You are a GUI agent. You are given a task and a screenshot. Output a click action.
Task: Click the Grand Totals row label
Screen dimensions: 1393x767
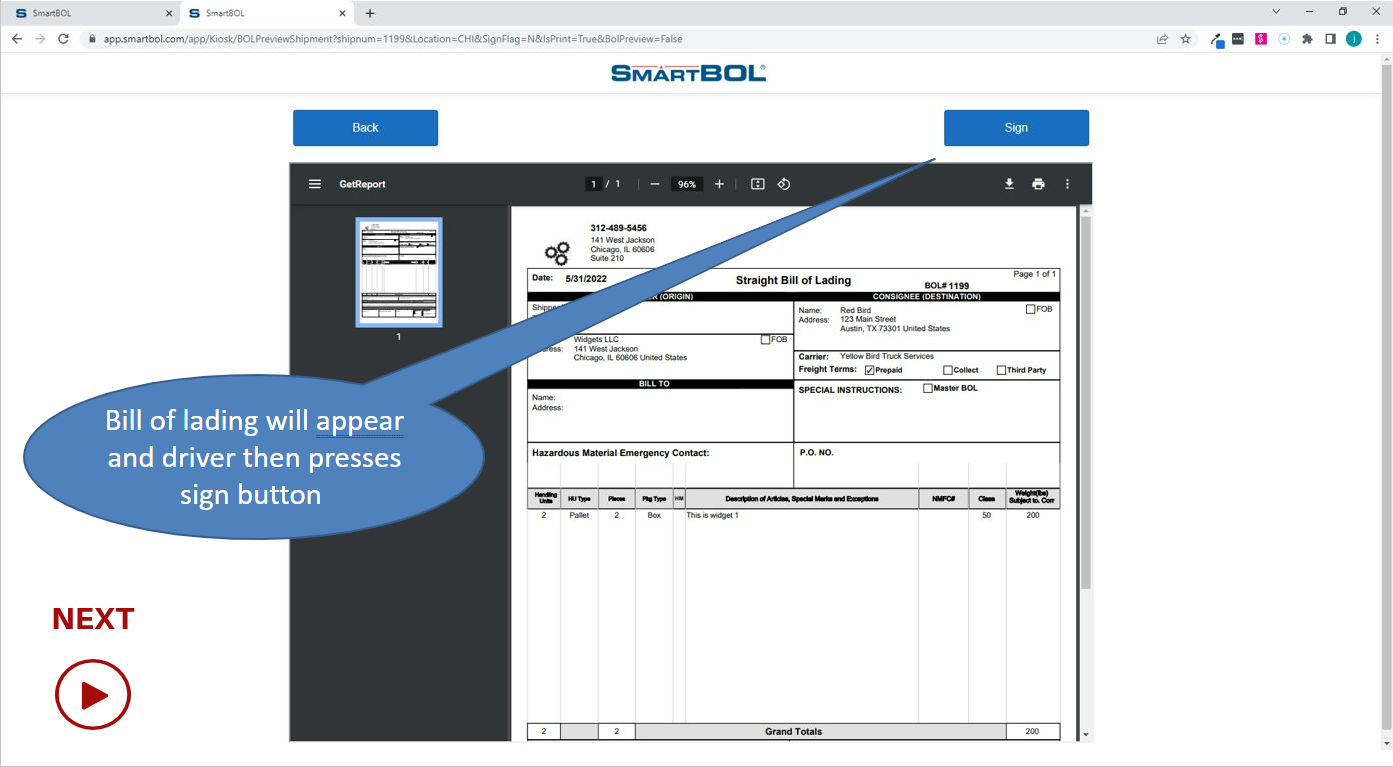click(793, 732)
